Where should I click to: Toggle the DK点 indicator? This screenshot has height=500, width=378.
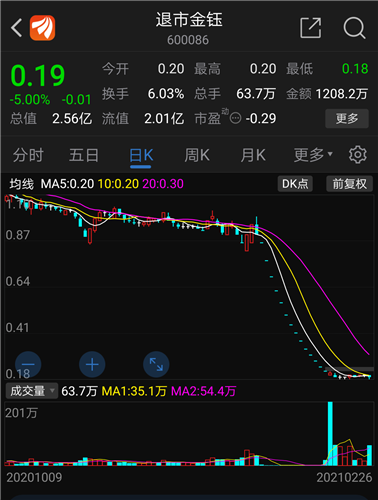click(x=295, y=184)
